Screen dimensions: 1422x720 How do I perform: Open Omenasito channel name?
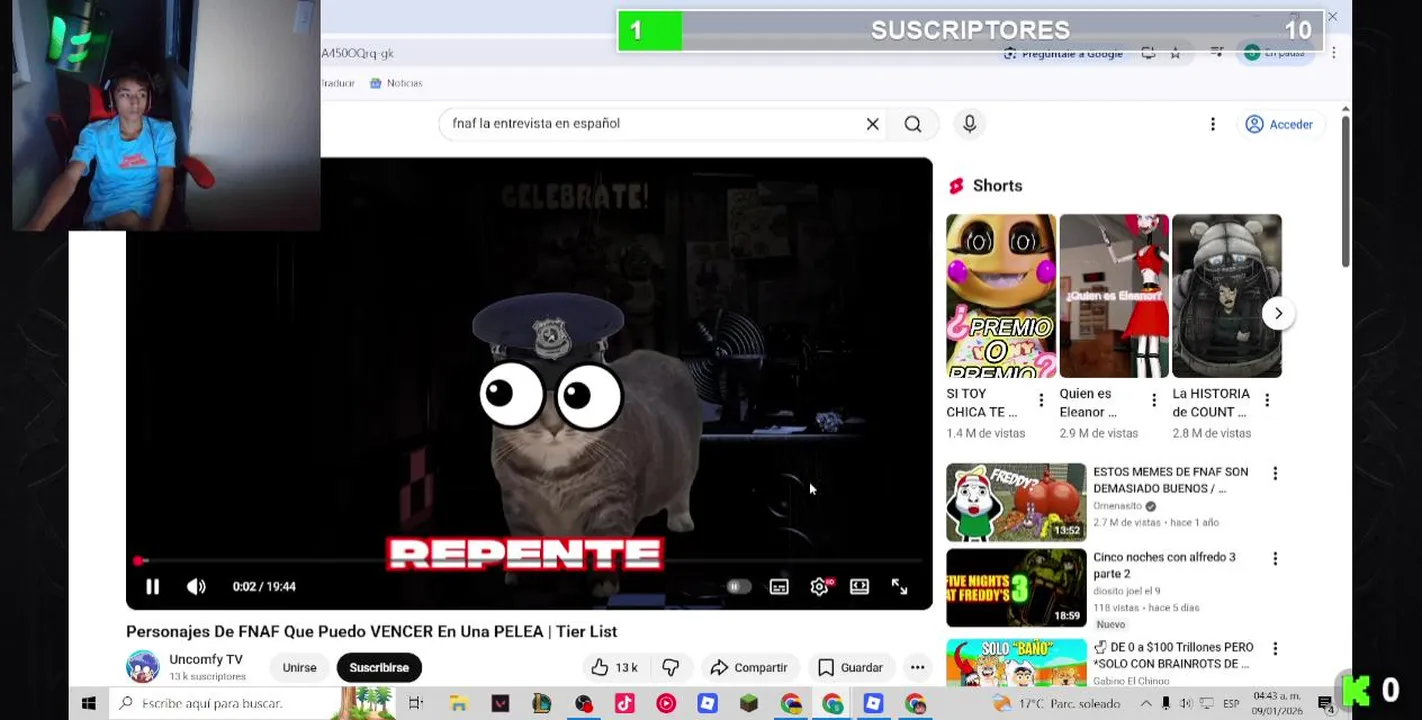(1117, 506)
